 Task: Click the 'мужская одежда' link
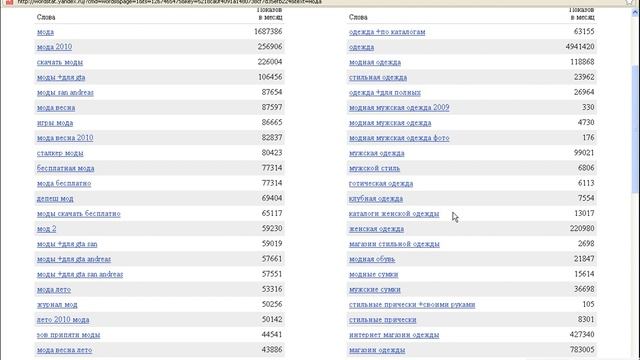[x=377, y=153]
